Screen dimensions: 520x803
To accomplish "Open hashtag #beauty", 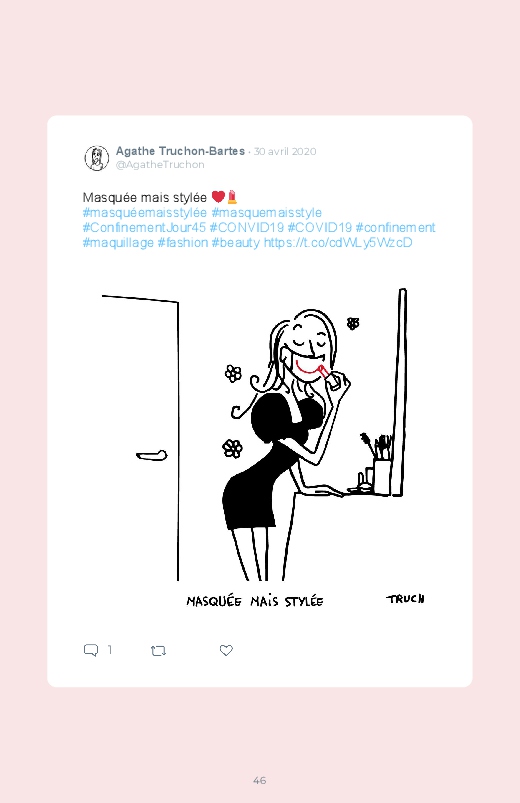I will coord(236,242).
